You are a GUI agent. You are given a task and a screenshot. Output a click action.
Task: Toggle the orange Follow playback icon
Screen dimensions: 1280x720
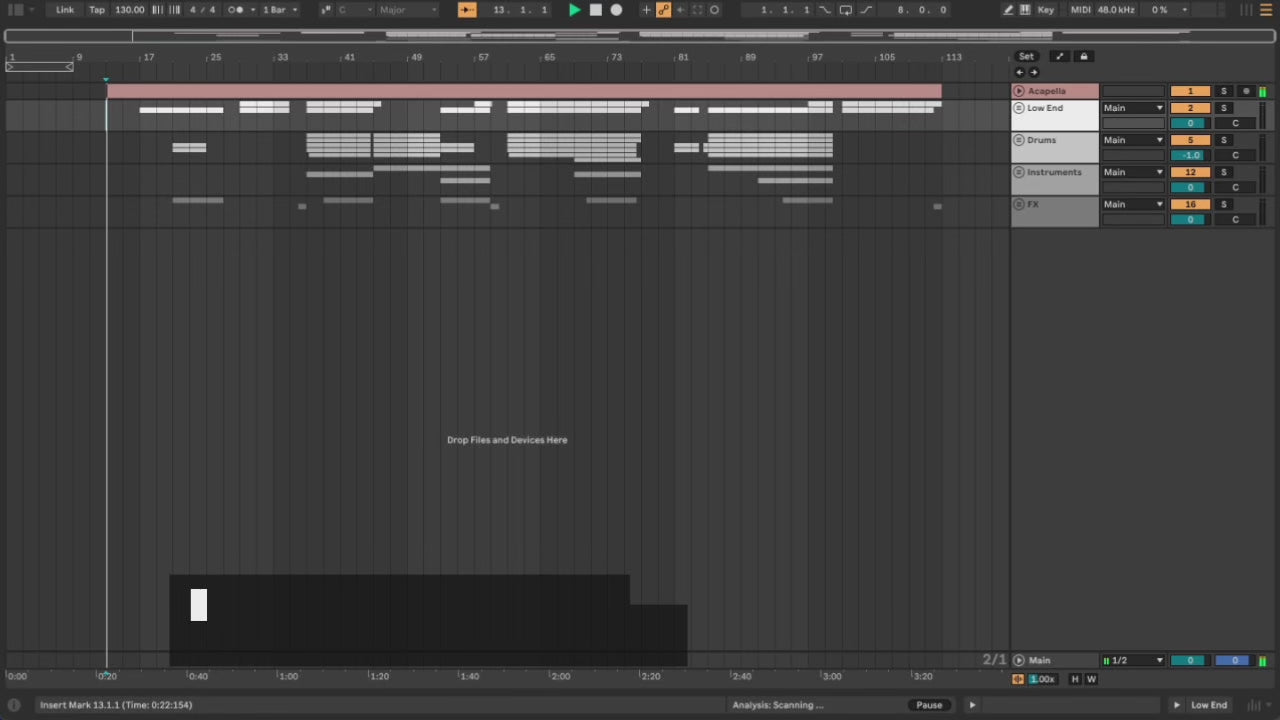467,10
